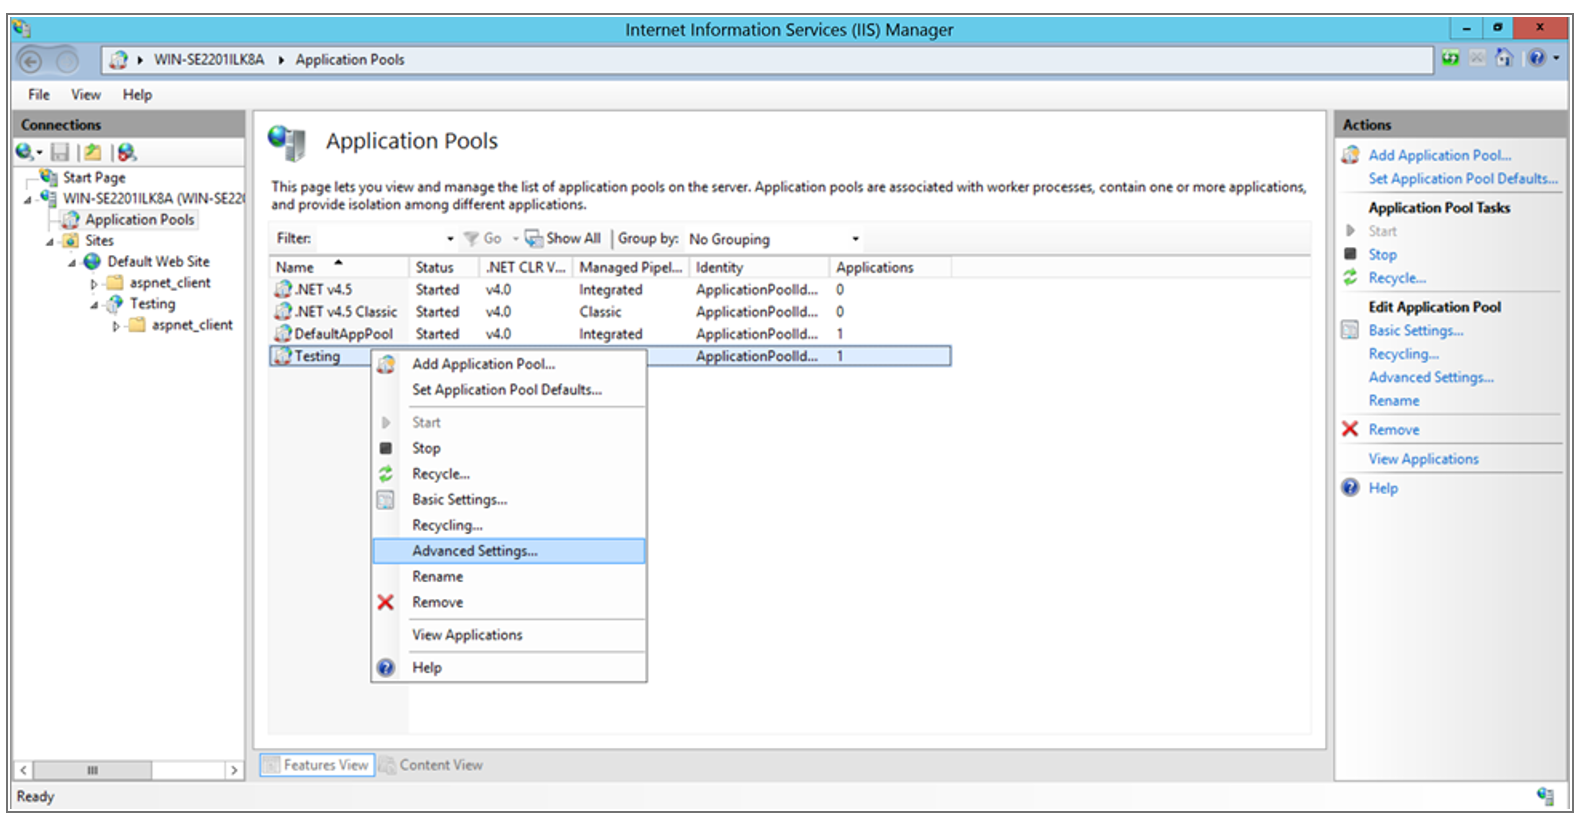1578x817 pixels.
Task: Click Rename link in Actions pane
Action: click(x=1394, y=400)
